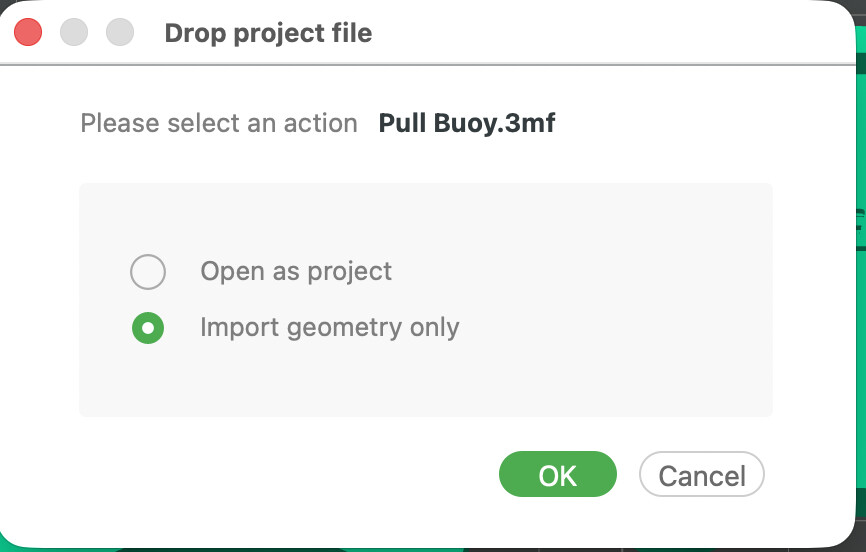Select the "Import geometry only" radio button
The image size is (866, 552).
tap(148, 328)
